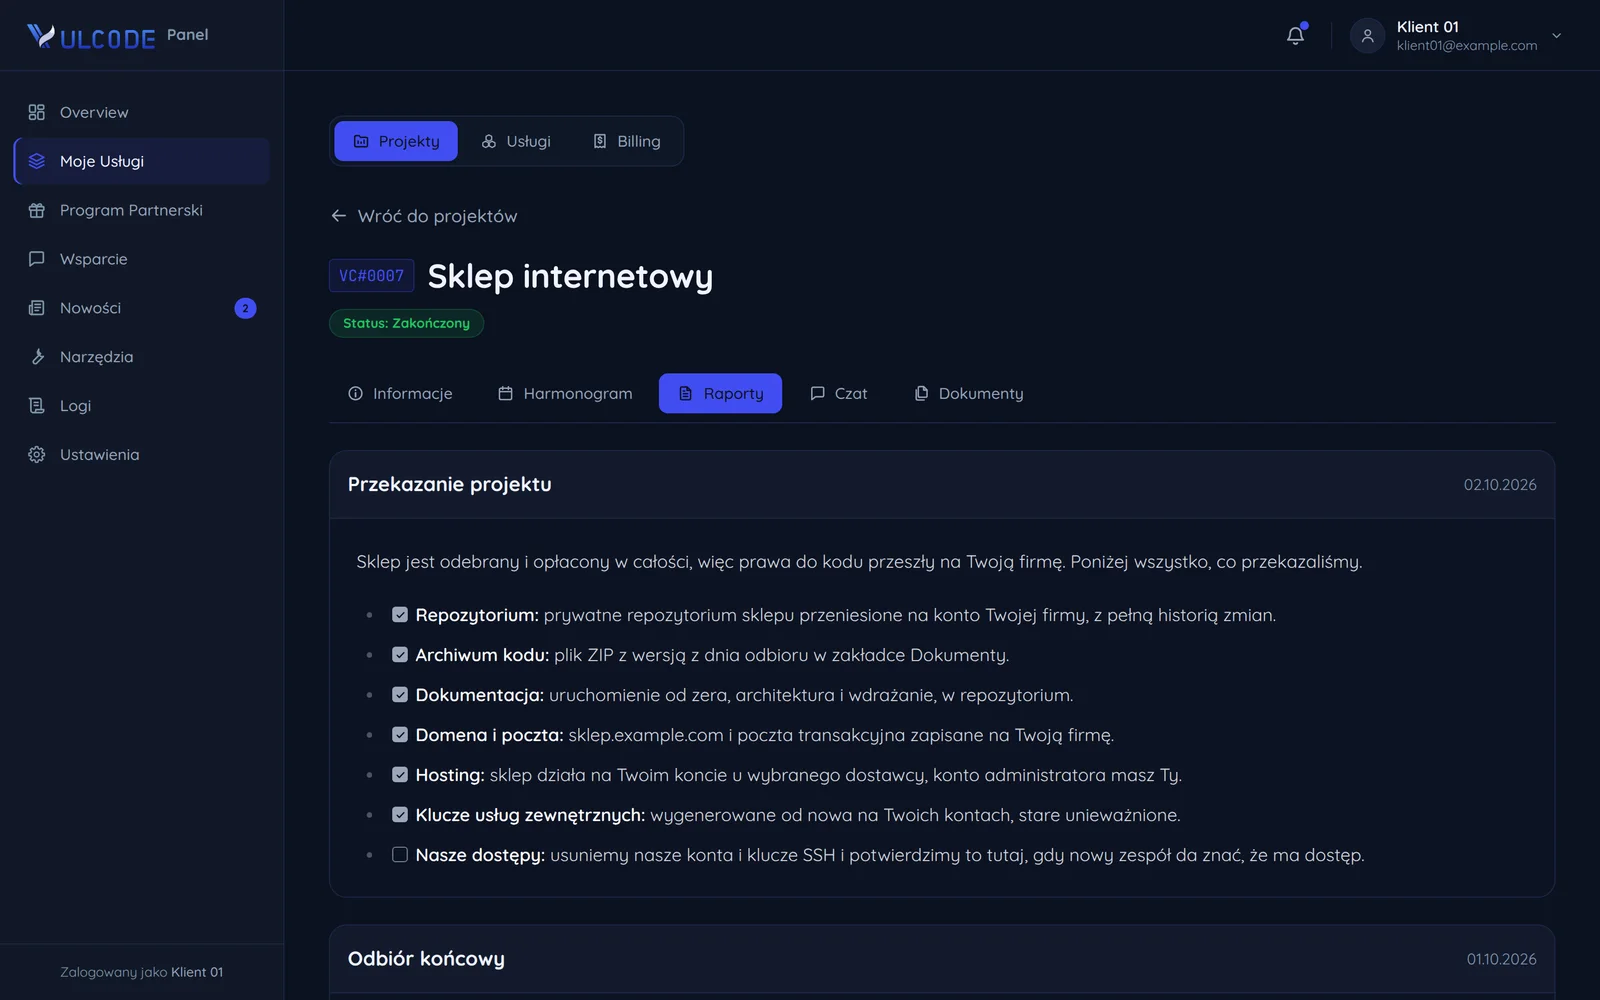Click the back arrow icon
Screen dimensions: 1600x1000
click(339, 216)
